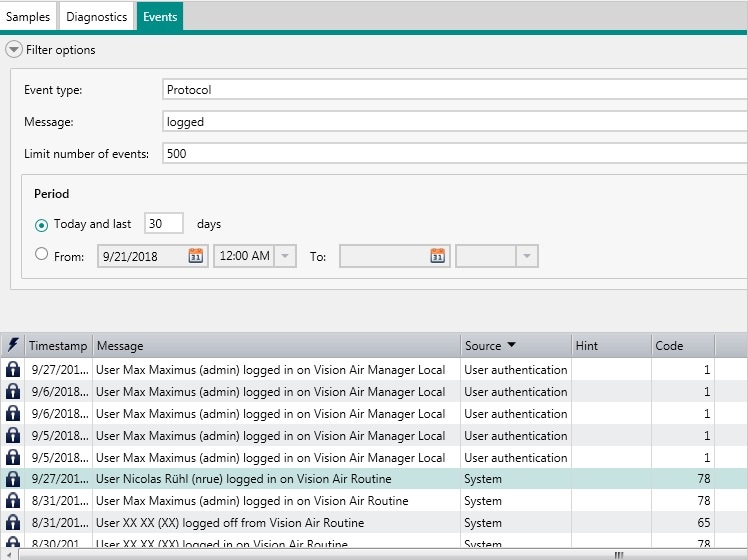748x560 pixels.
Task: Select 'User Max Maximus (admin) logged in on Vision Air Routine'
Action: pyautogui.click(x=252, y=501)
